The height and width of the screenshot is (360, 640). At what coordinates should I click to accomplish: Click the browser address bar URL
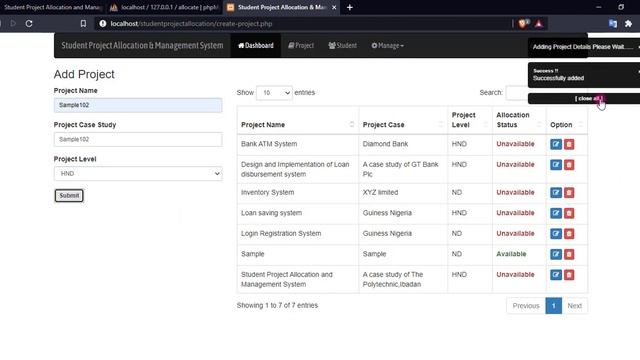191,24
